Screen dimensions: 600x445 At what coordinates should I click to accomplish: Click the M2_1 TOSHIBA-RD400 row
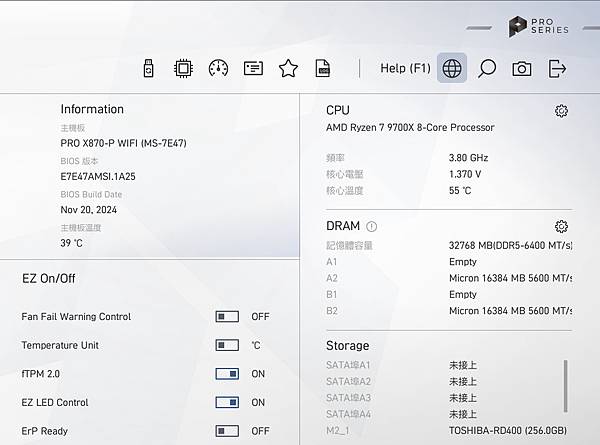(447, 431)
